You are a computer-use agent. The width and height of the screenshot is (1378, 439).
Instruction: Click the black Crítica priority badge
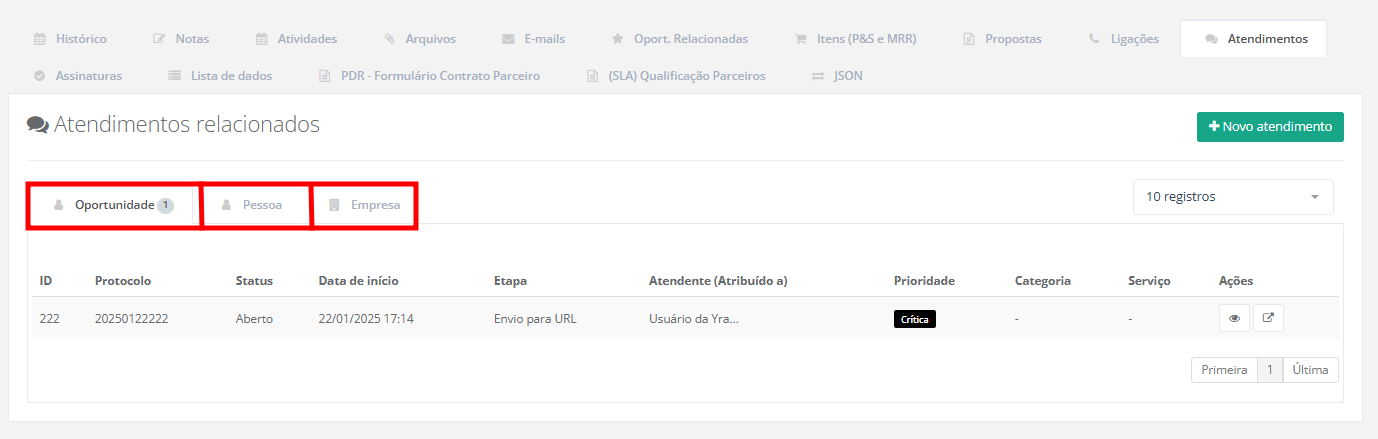tap(914, 319)
